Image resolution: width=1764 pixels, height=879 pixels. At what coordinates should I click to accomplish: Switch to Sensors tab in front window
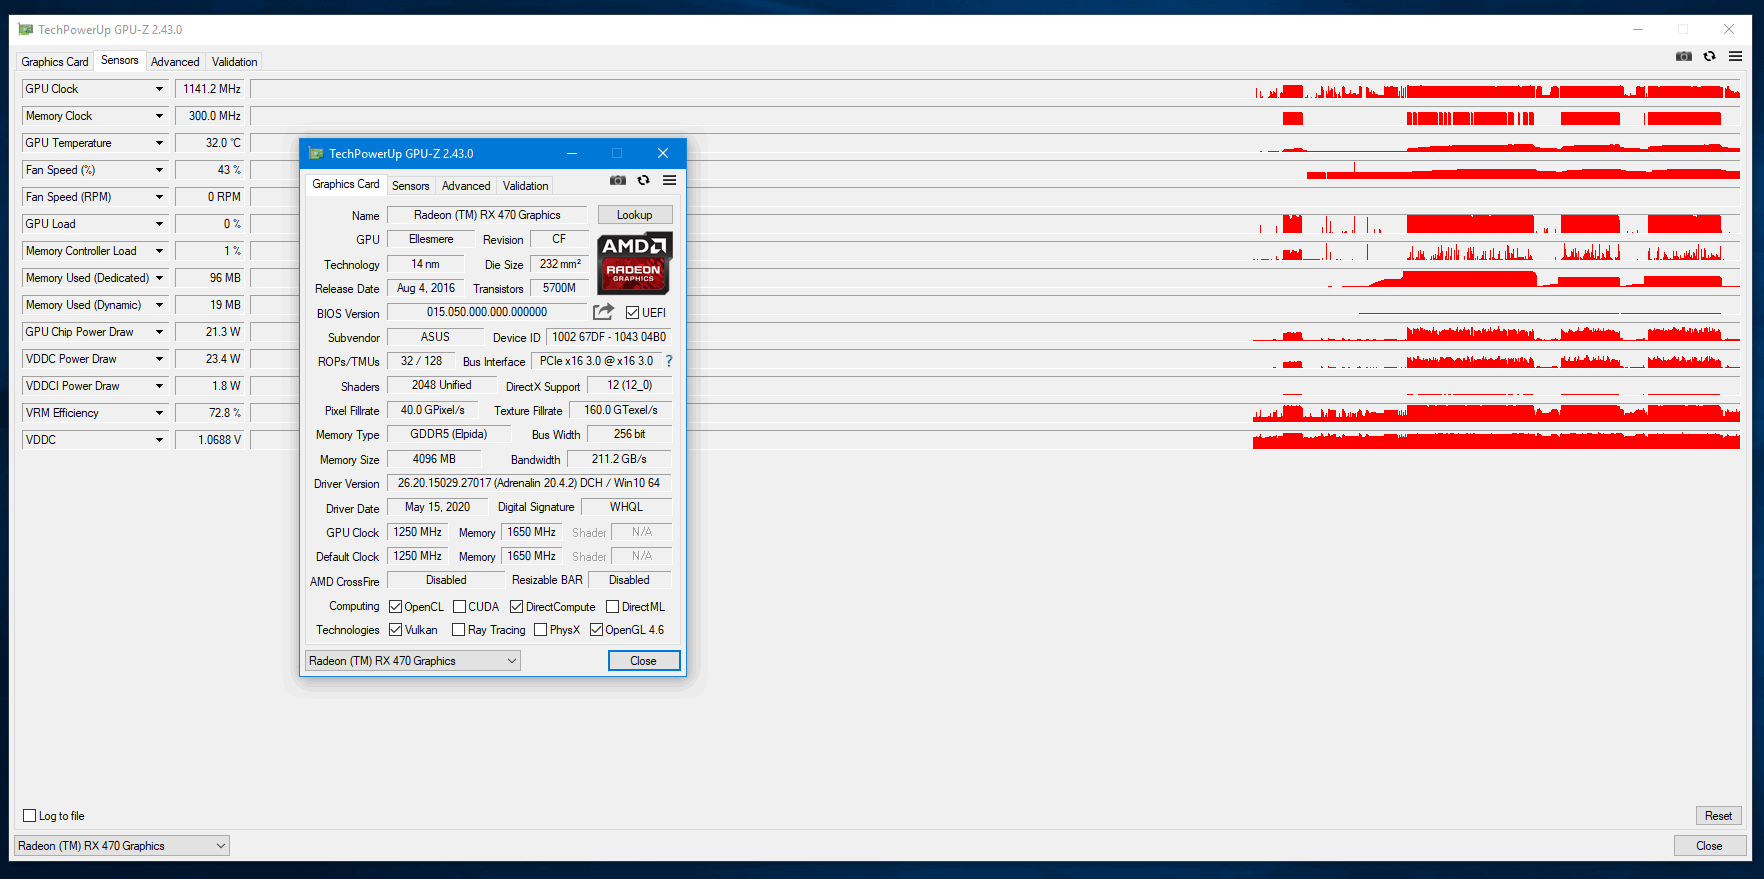click(x=410, y=186)
